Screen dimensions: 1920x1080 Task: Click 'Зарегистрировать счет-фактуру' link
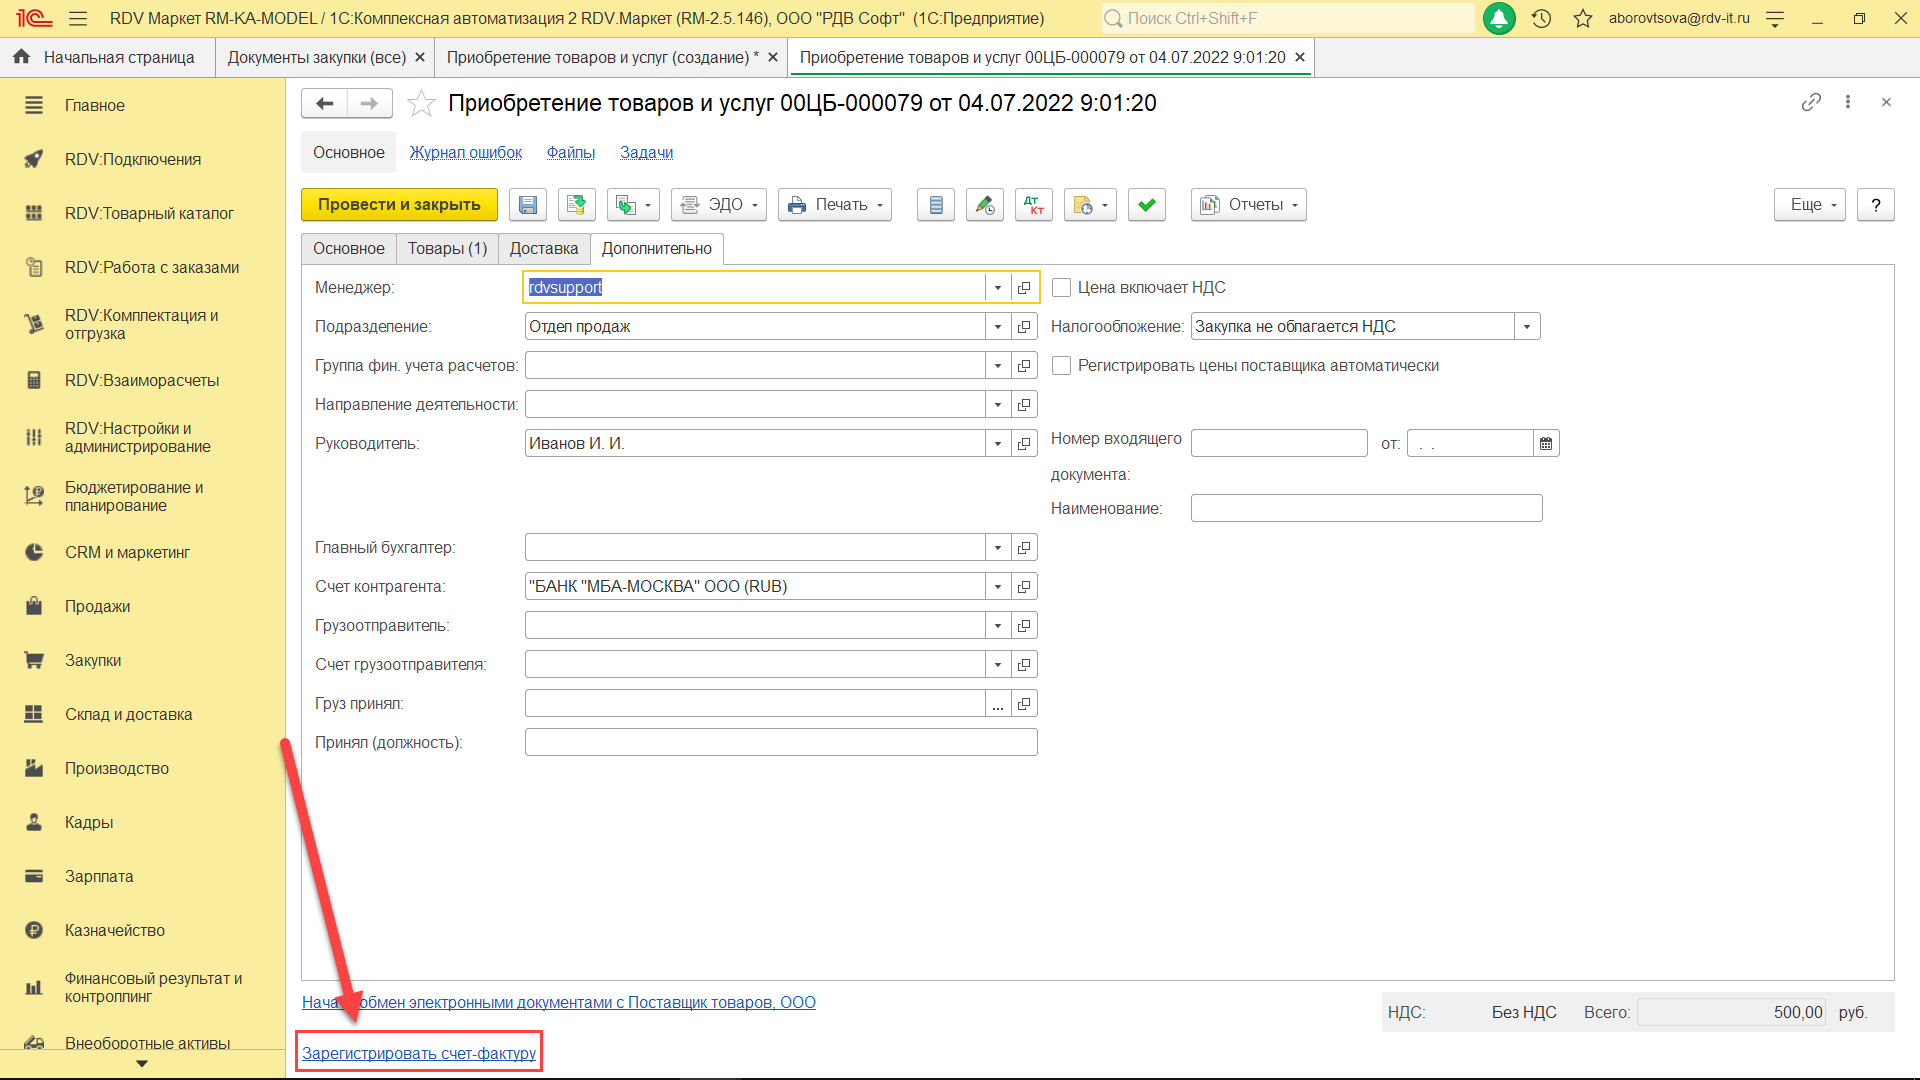(x=419, y=1053)
